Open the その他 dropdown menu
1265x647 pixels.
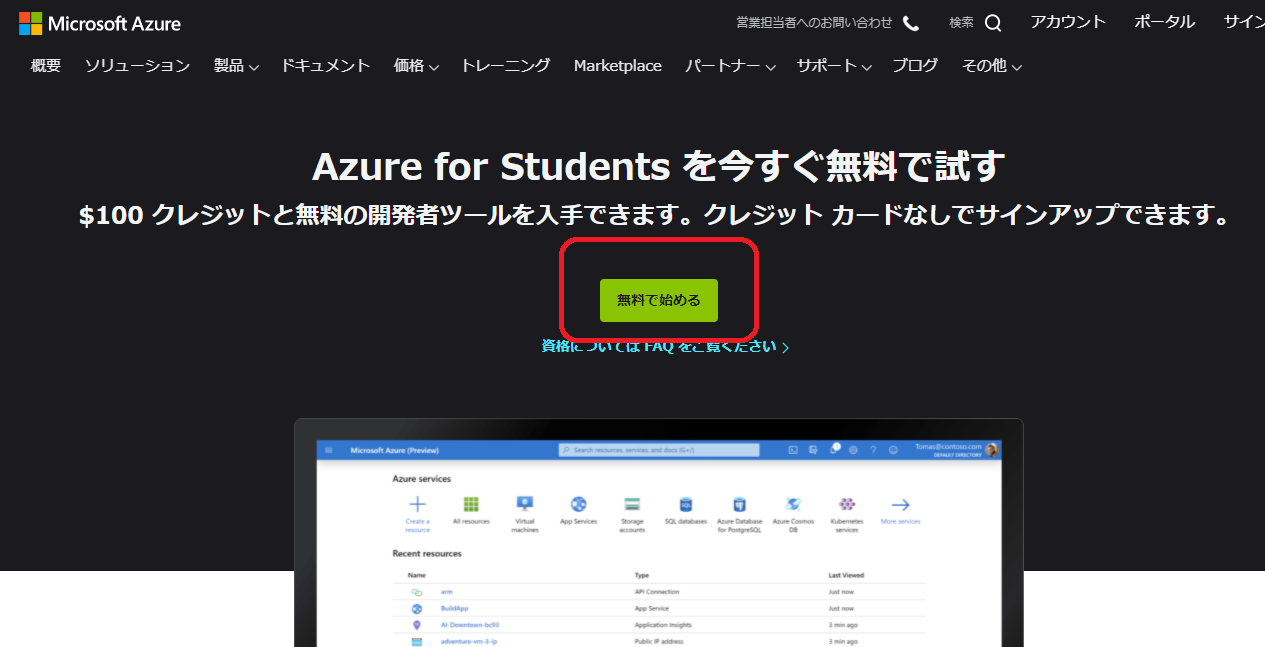992,66
